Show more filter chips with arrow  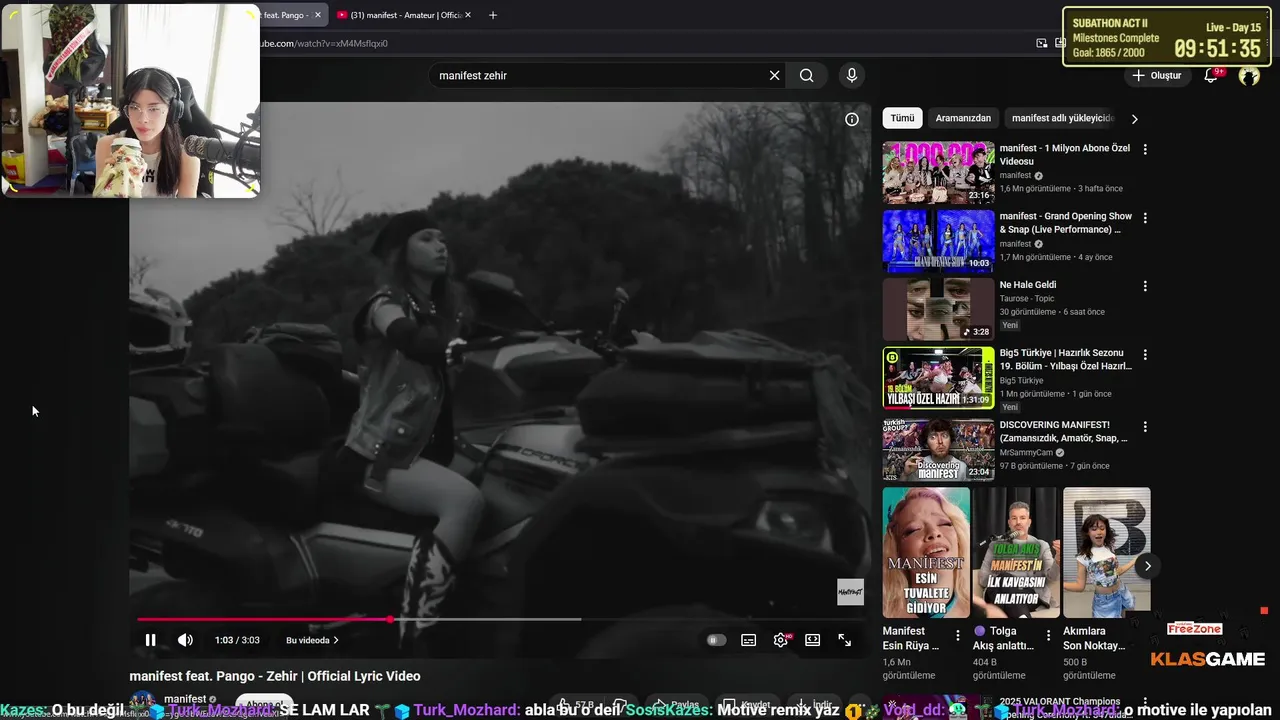[x=1134, y=118]
